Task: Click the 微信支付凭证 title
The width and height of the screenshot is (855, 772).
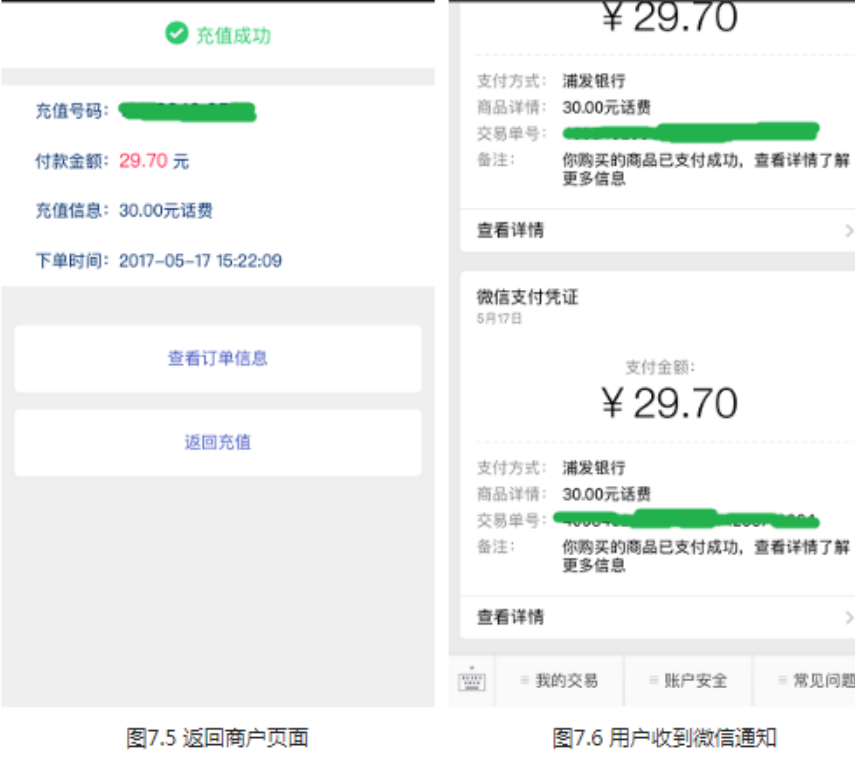Action: pos(527,297)
